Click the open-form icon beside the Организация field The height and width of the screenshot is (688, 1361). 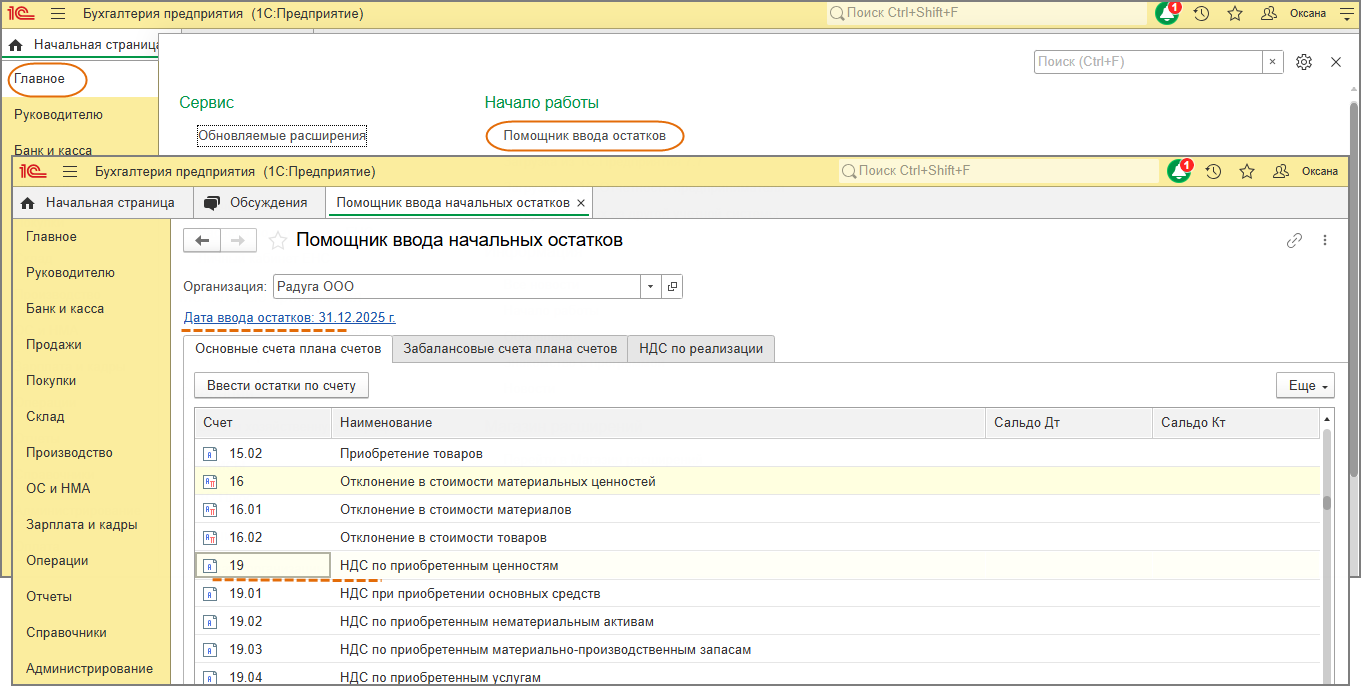point(672,286)
